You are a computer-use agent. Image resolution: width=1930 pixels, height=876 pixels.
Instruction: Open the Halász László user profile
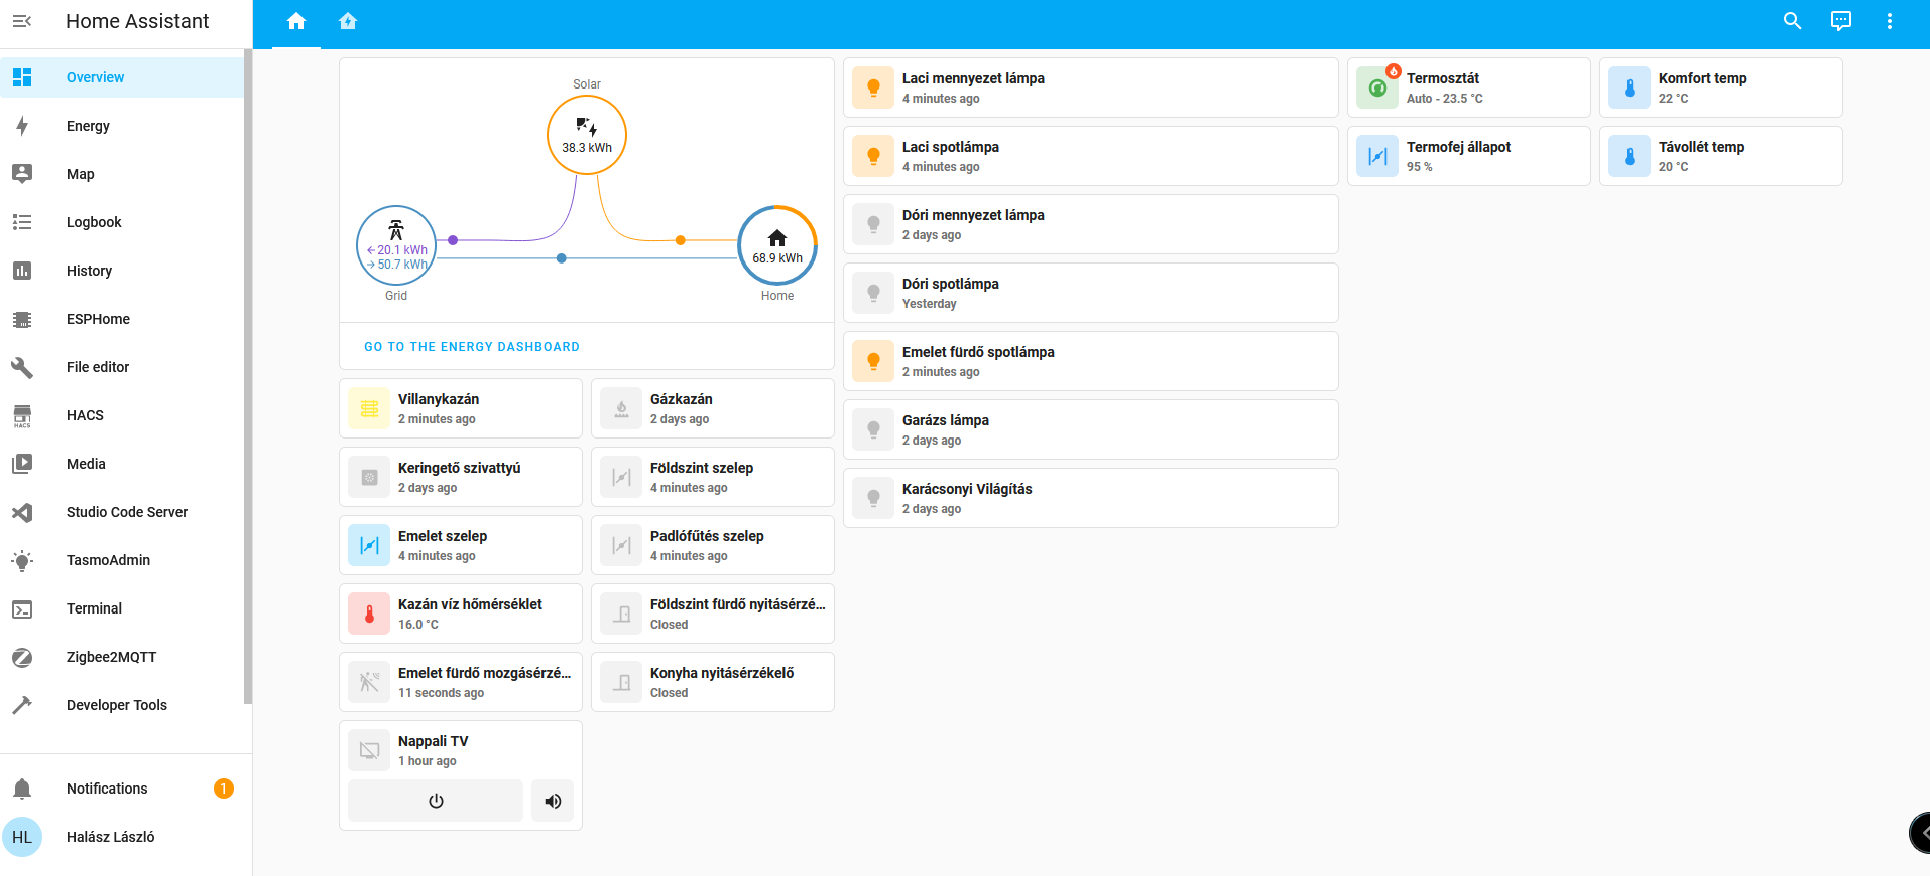pyautogui.click(x=110, y=837)
